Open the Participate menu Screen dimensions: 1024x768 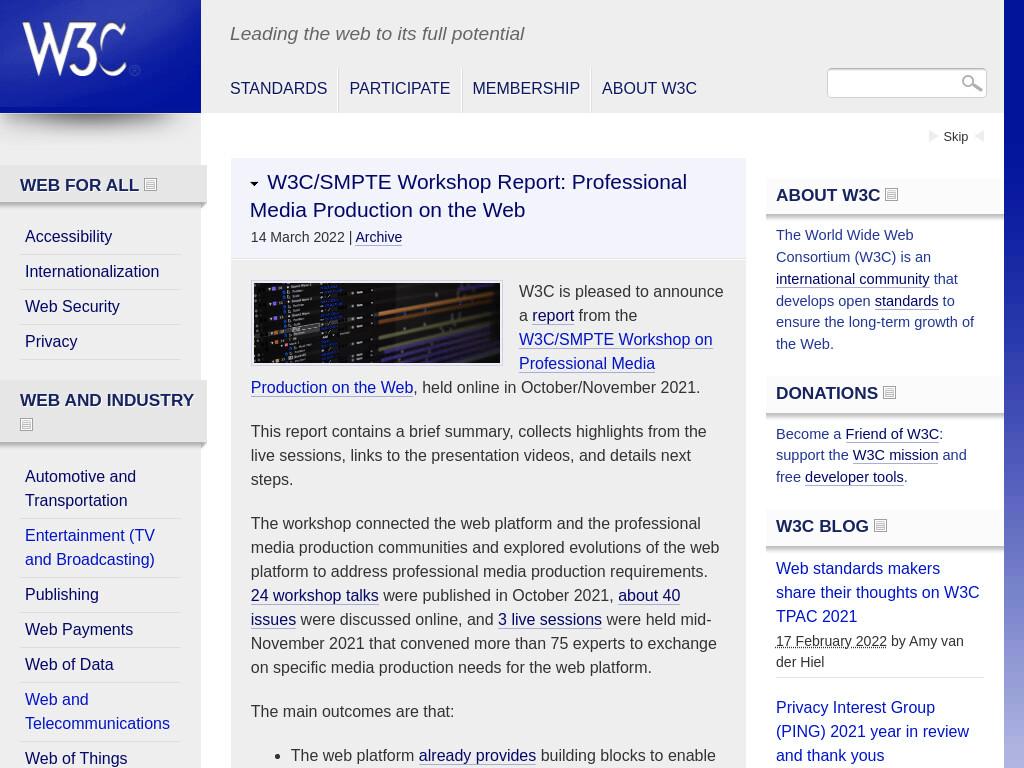[400, 88]
